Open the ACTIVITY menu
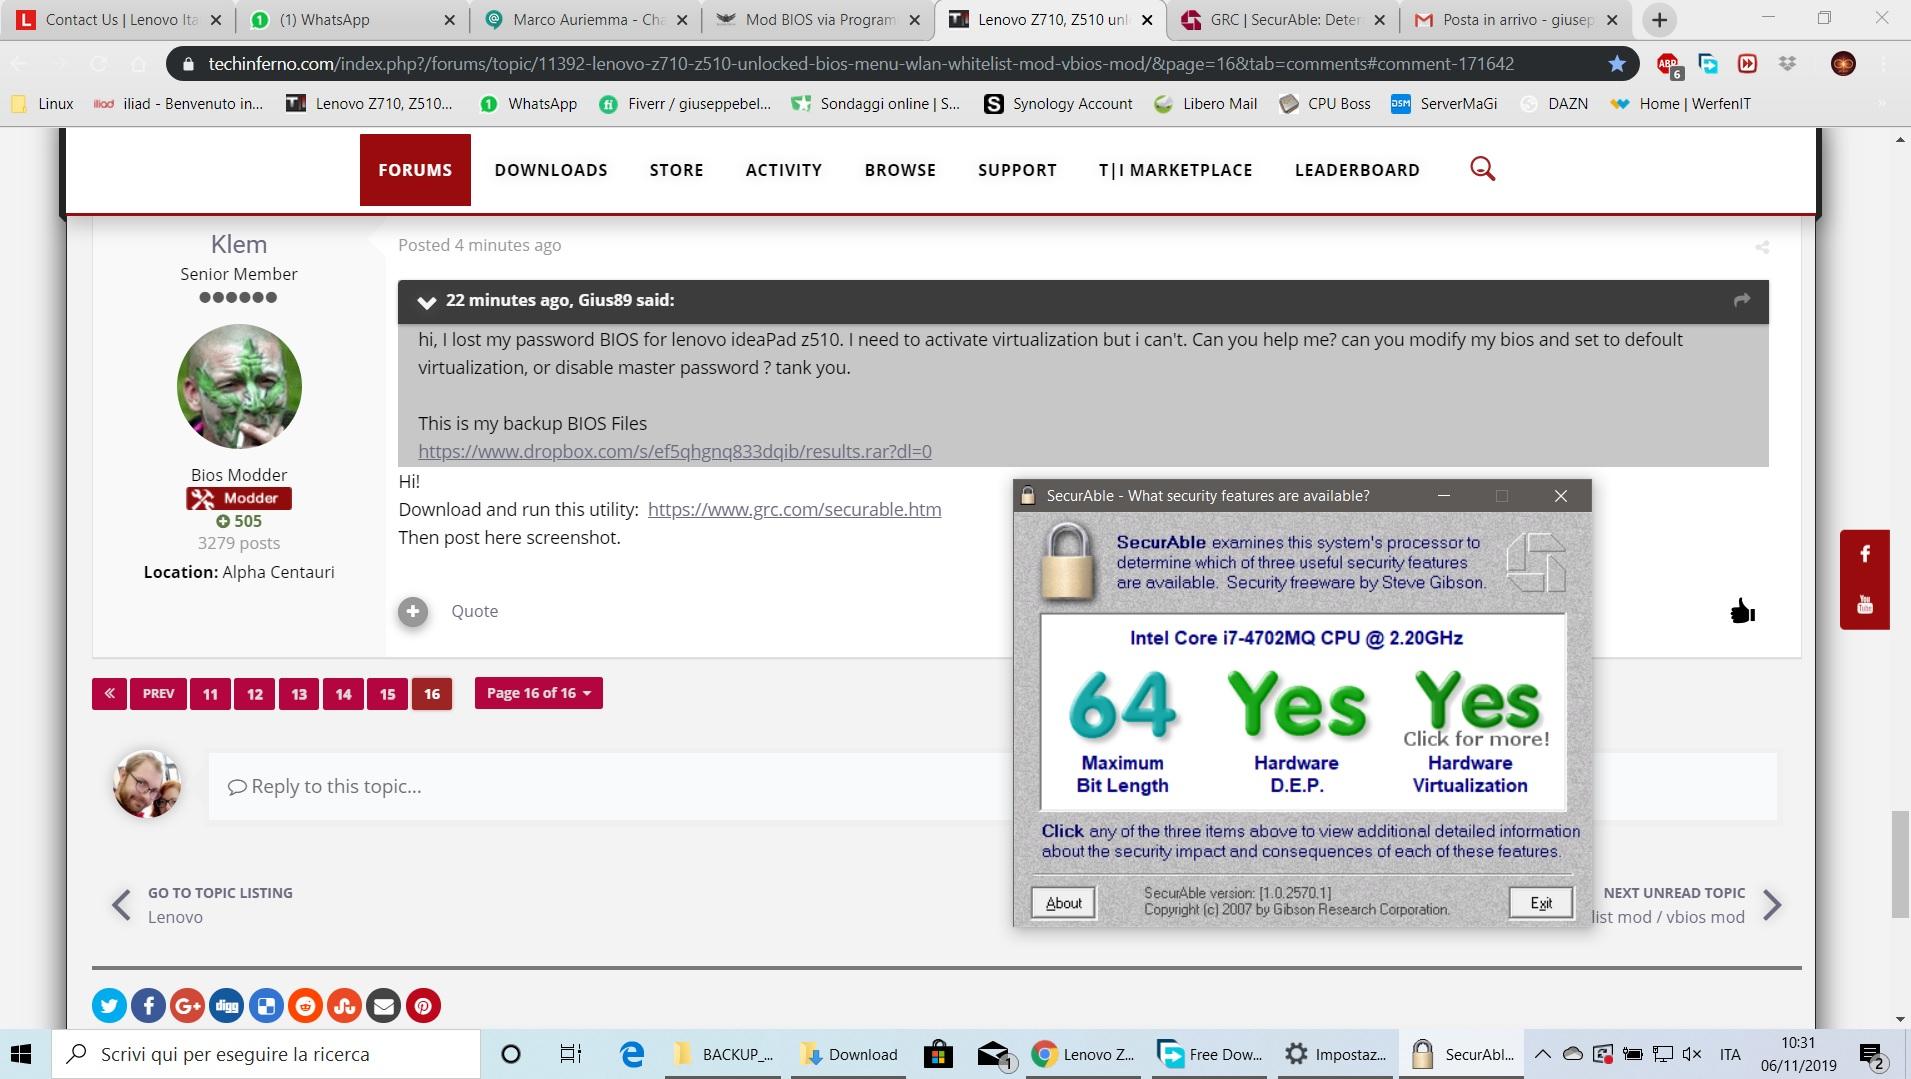The height and width of the screenshot is (1079, 1911). coord(784,170)
